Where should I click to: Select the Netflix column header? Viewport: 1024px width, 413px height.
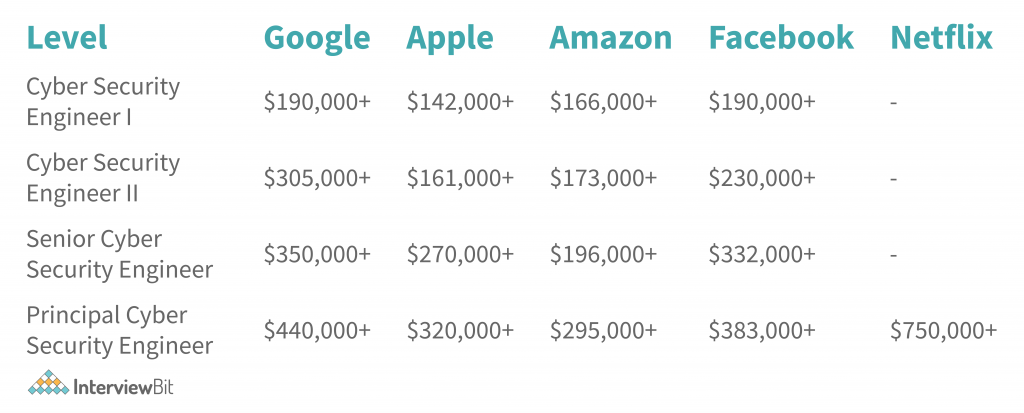(x=941, y=38)
